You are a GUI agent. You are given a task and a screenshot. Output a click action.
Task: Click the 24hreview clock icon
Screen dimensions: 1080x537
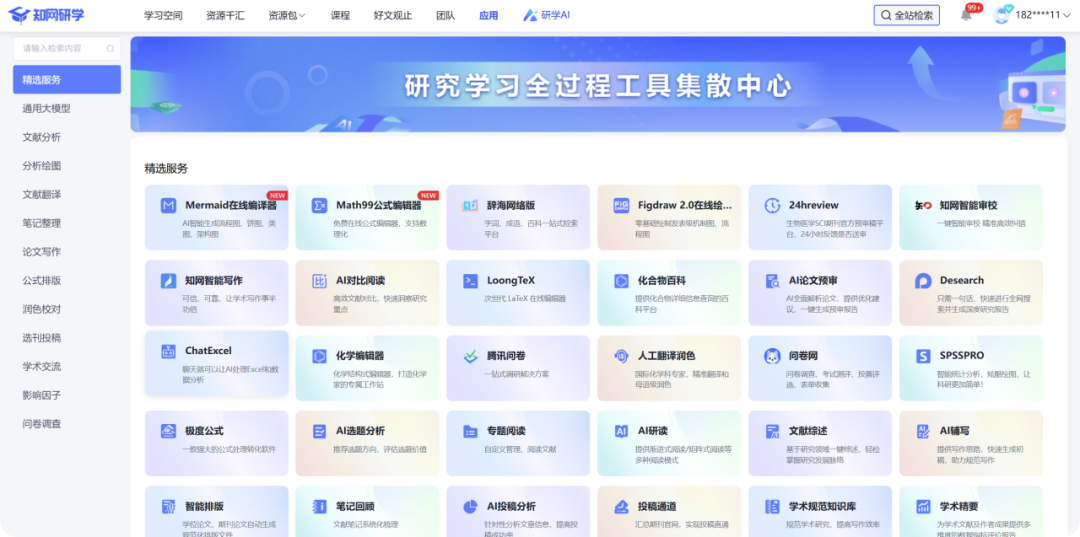pos(772,205)
